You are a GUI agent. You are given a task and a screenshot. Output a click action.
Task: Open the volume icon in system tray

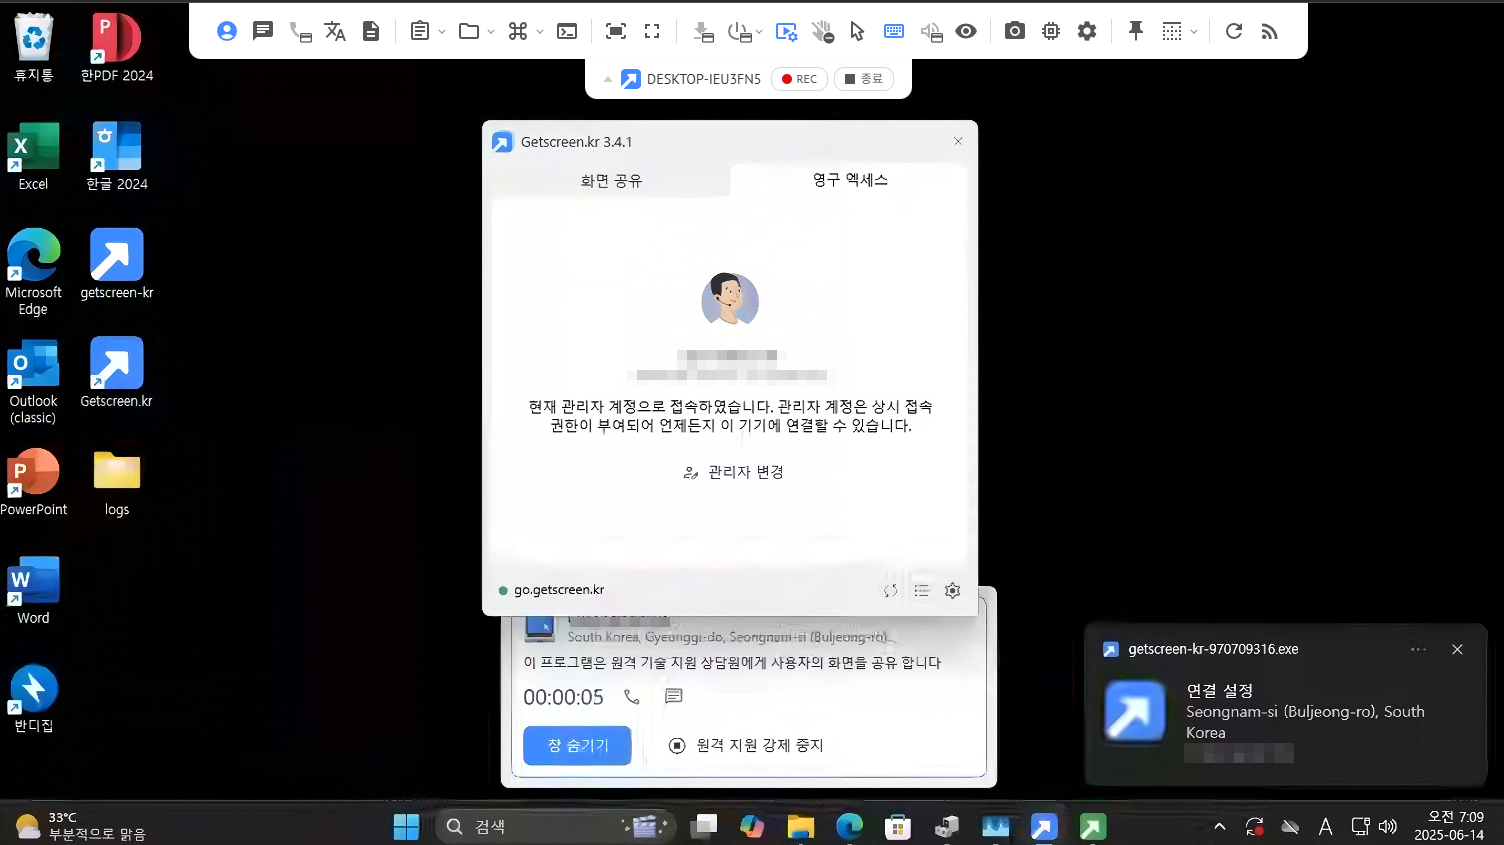point(1387,826)
